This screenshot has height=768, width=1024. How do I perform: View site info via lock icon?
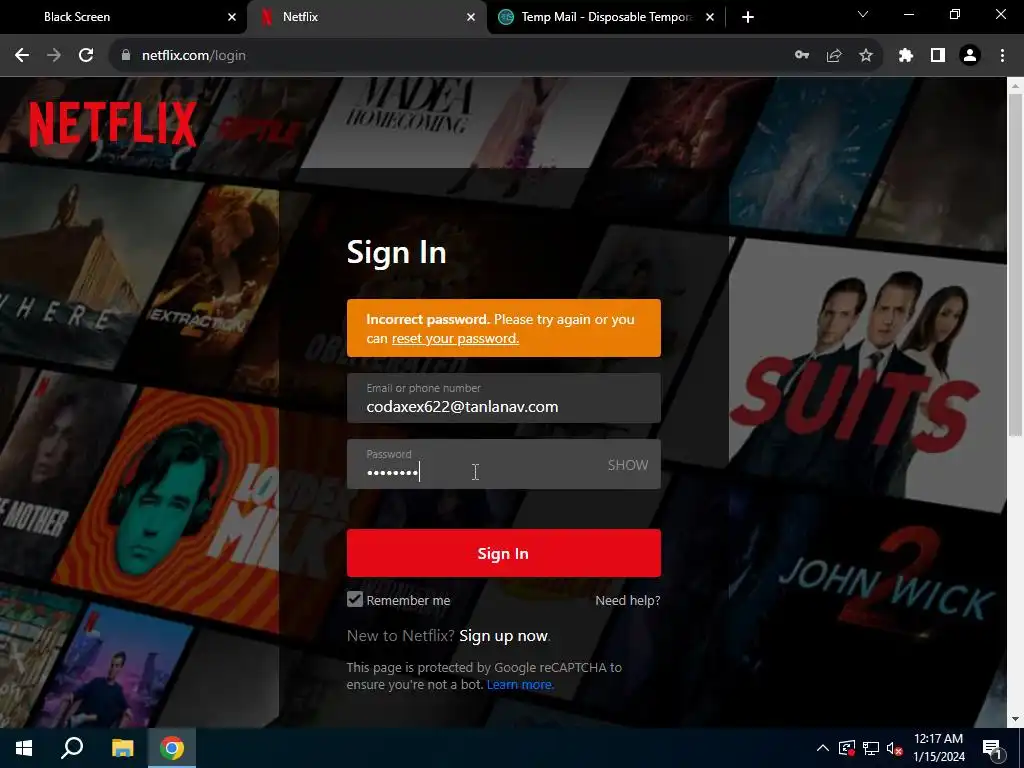(x=126, y=56)
